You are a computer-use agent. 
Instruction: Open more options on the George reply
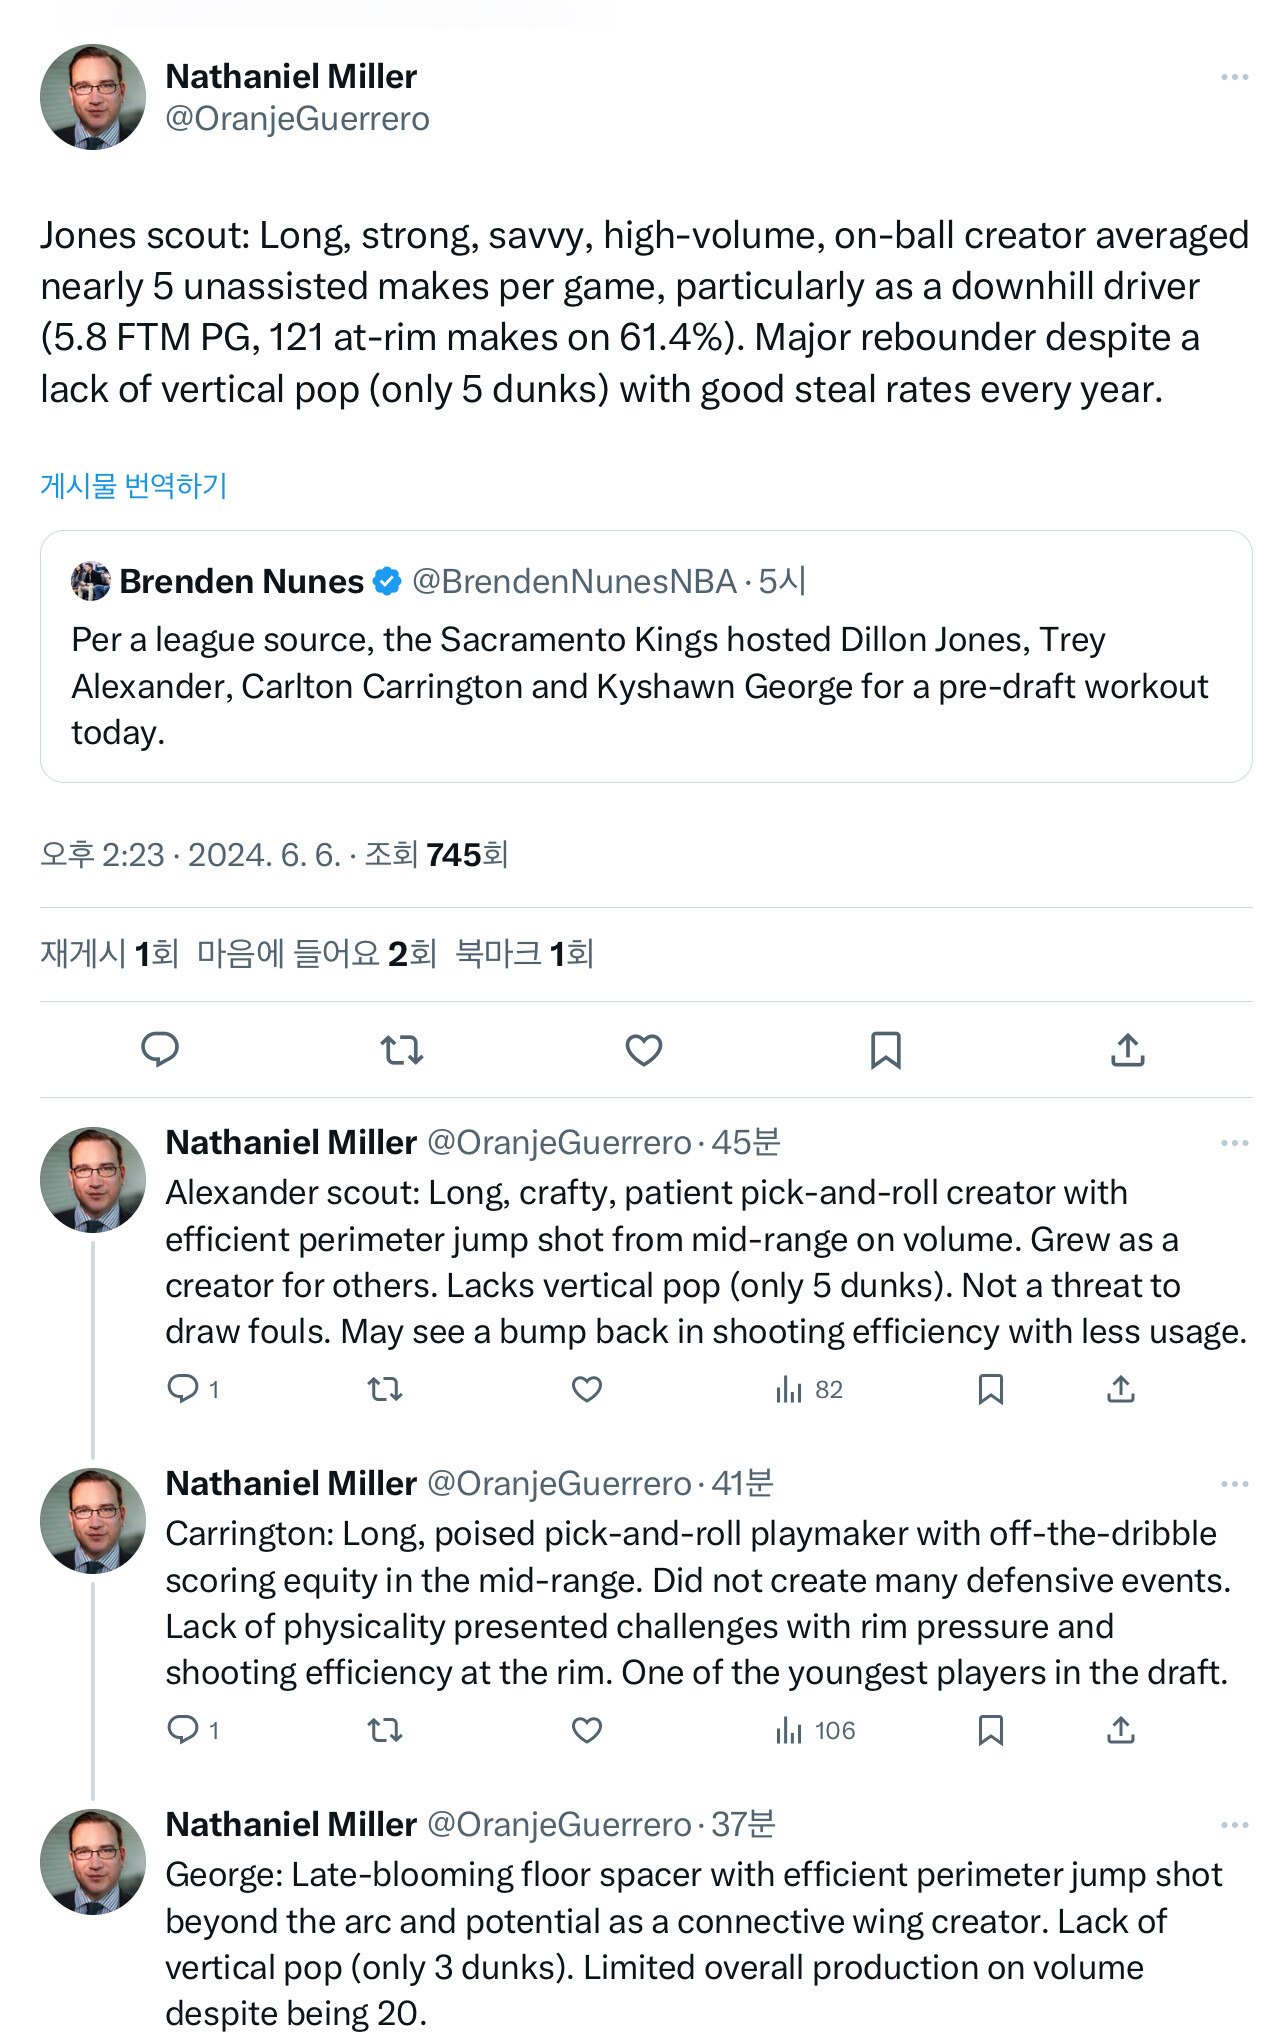(1235, 1825)
